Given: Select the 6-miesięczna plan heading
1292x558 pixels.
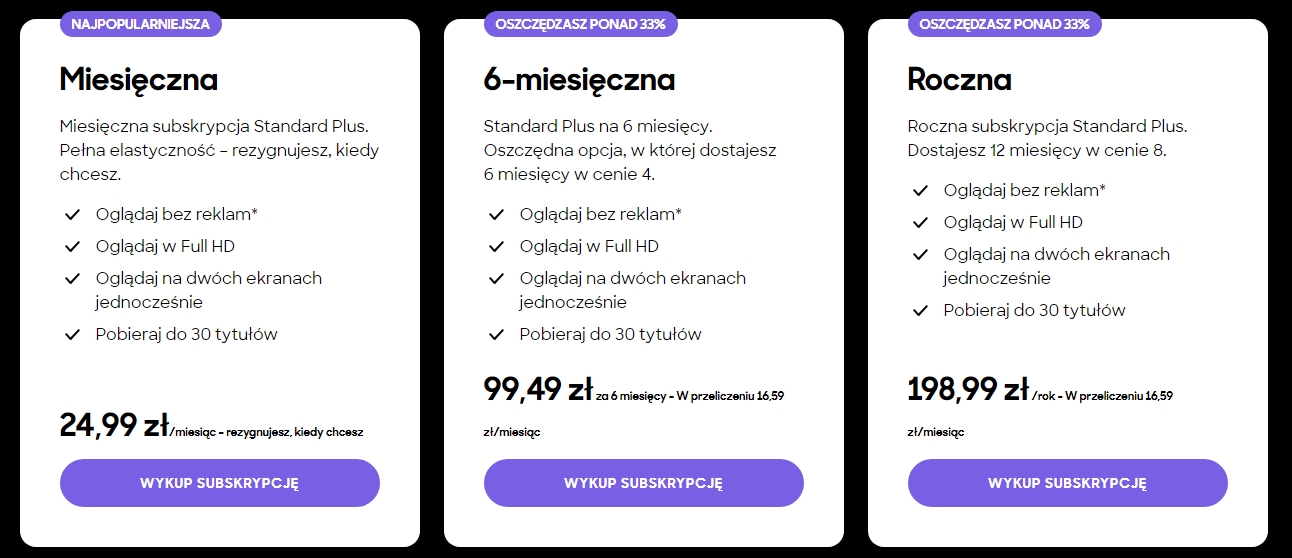Looking at the screenshot, I should [x=580, y=79].
